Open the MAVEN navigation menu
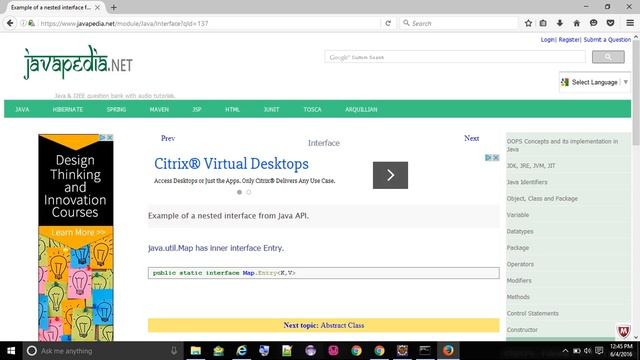640x360 pixels. 159,109
